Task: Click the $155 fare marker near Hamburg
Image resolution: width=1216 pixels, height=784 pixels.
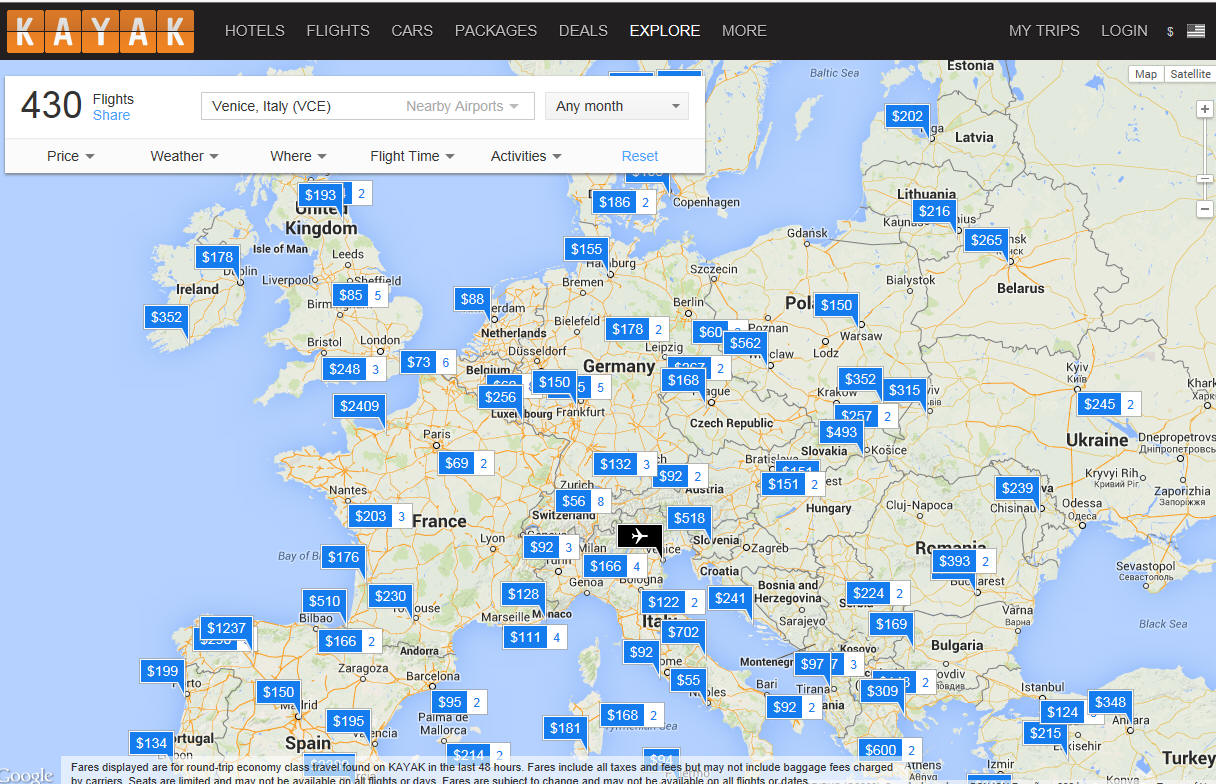Action: (586, 249)
